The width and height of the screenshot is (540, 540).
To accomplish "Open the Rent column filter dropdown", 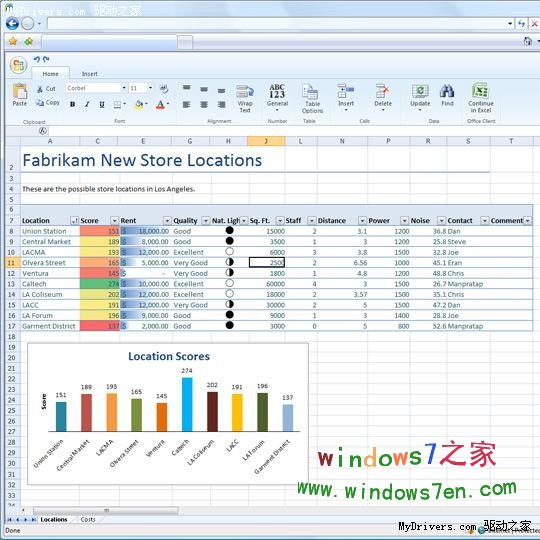I will (167, 220).
